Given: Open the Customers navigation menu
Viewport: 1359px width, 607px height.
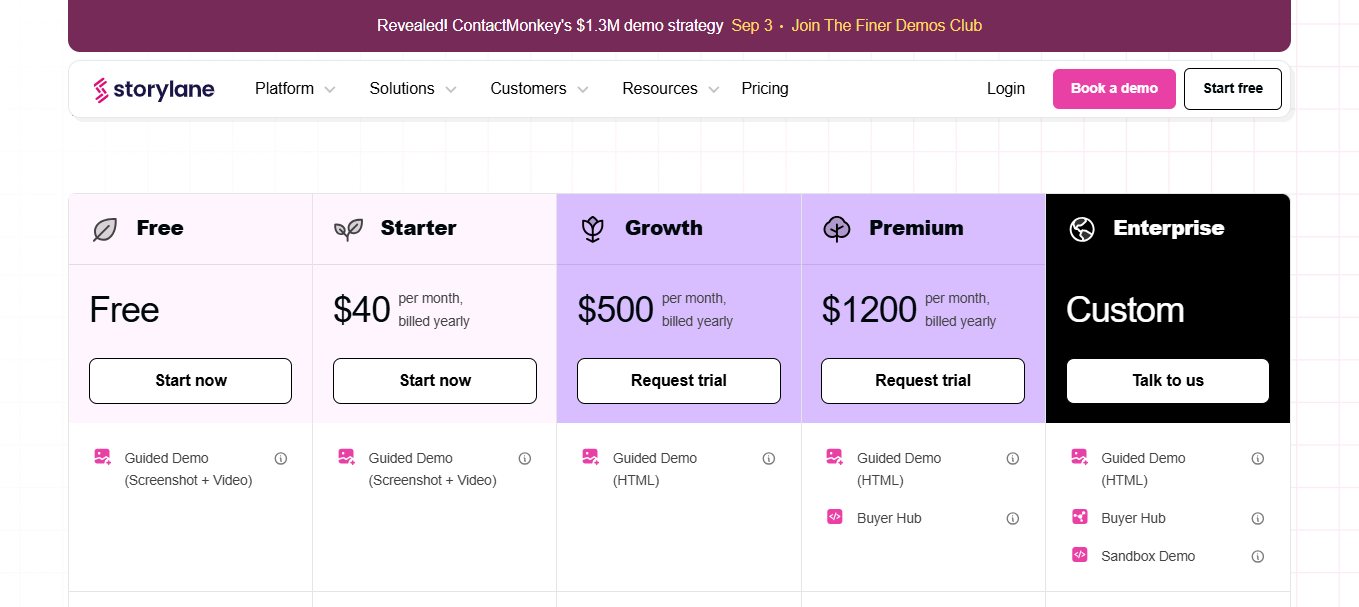Looking at the screenshot, I should [539, 89].
